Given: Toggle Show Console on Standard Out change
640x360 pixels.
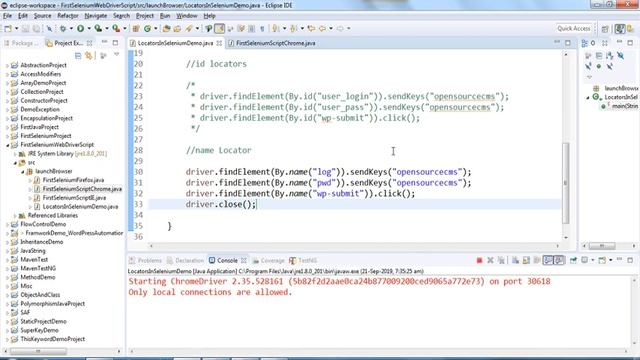Looking at the screenshot, I should click(548, 260).
